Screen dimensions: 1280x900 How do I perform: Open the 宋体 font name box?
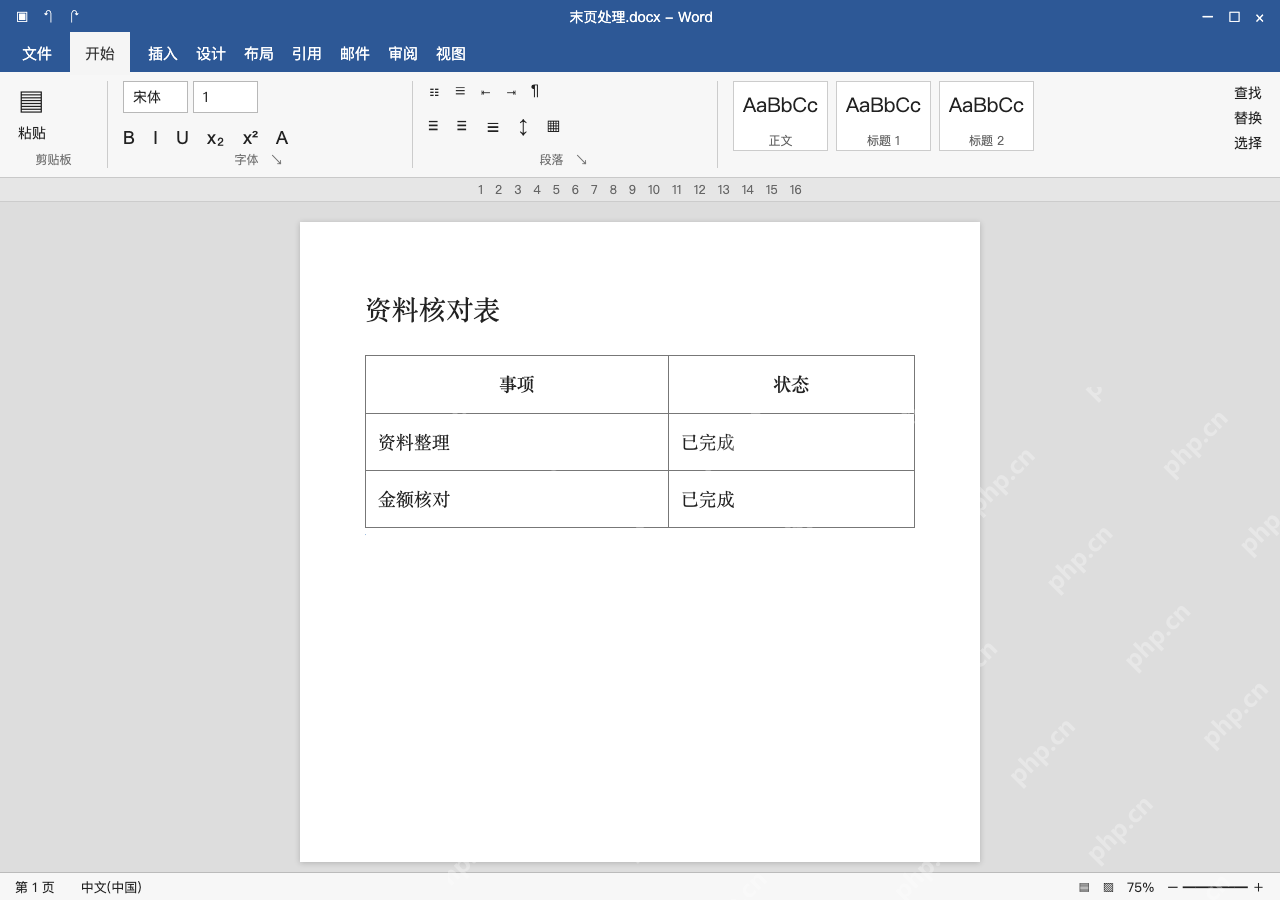click(x=155, y=97)
